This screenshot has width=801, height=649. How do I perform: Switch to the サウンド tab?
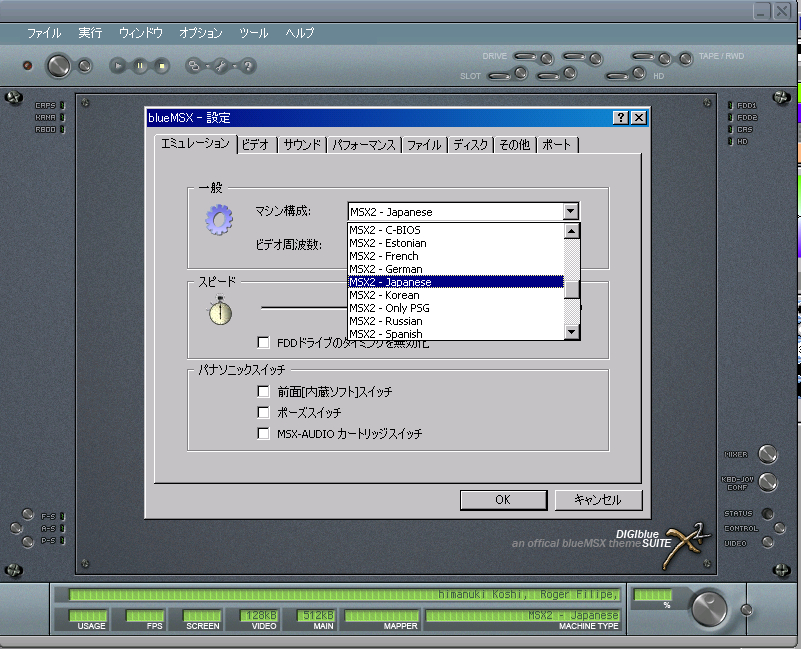point(302,145)
